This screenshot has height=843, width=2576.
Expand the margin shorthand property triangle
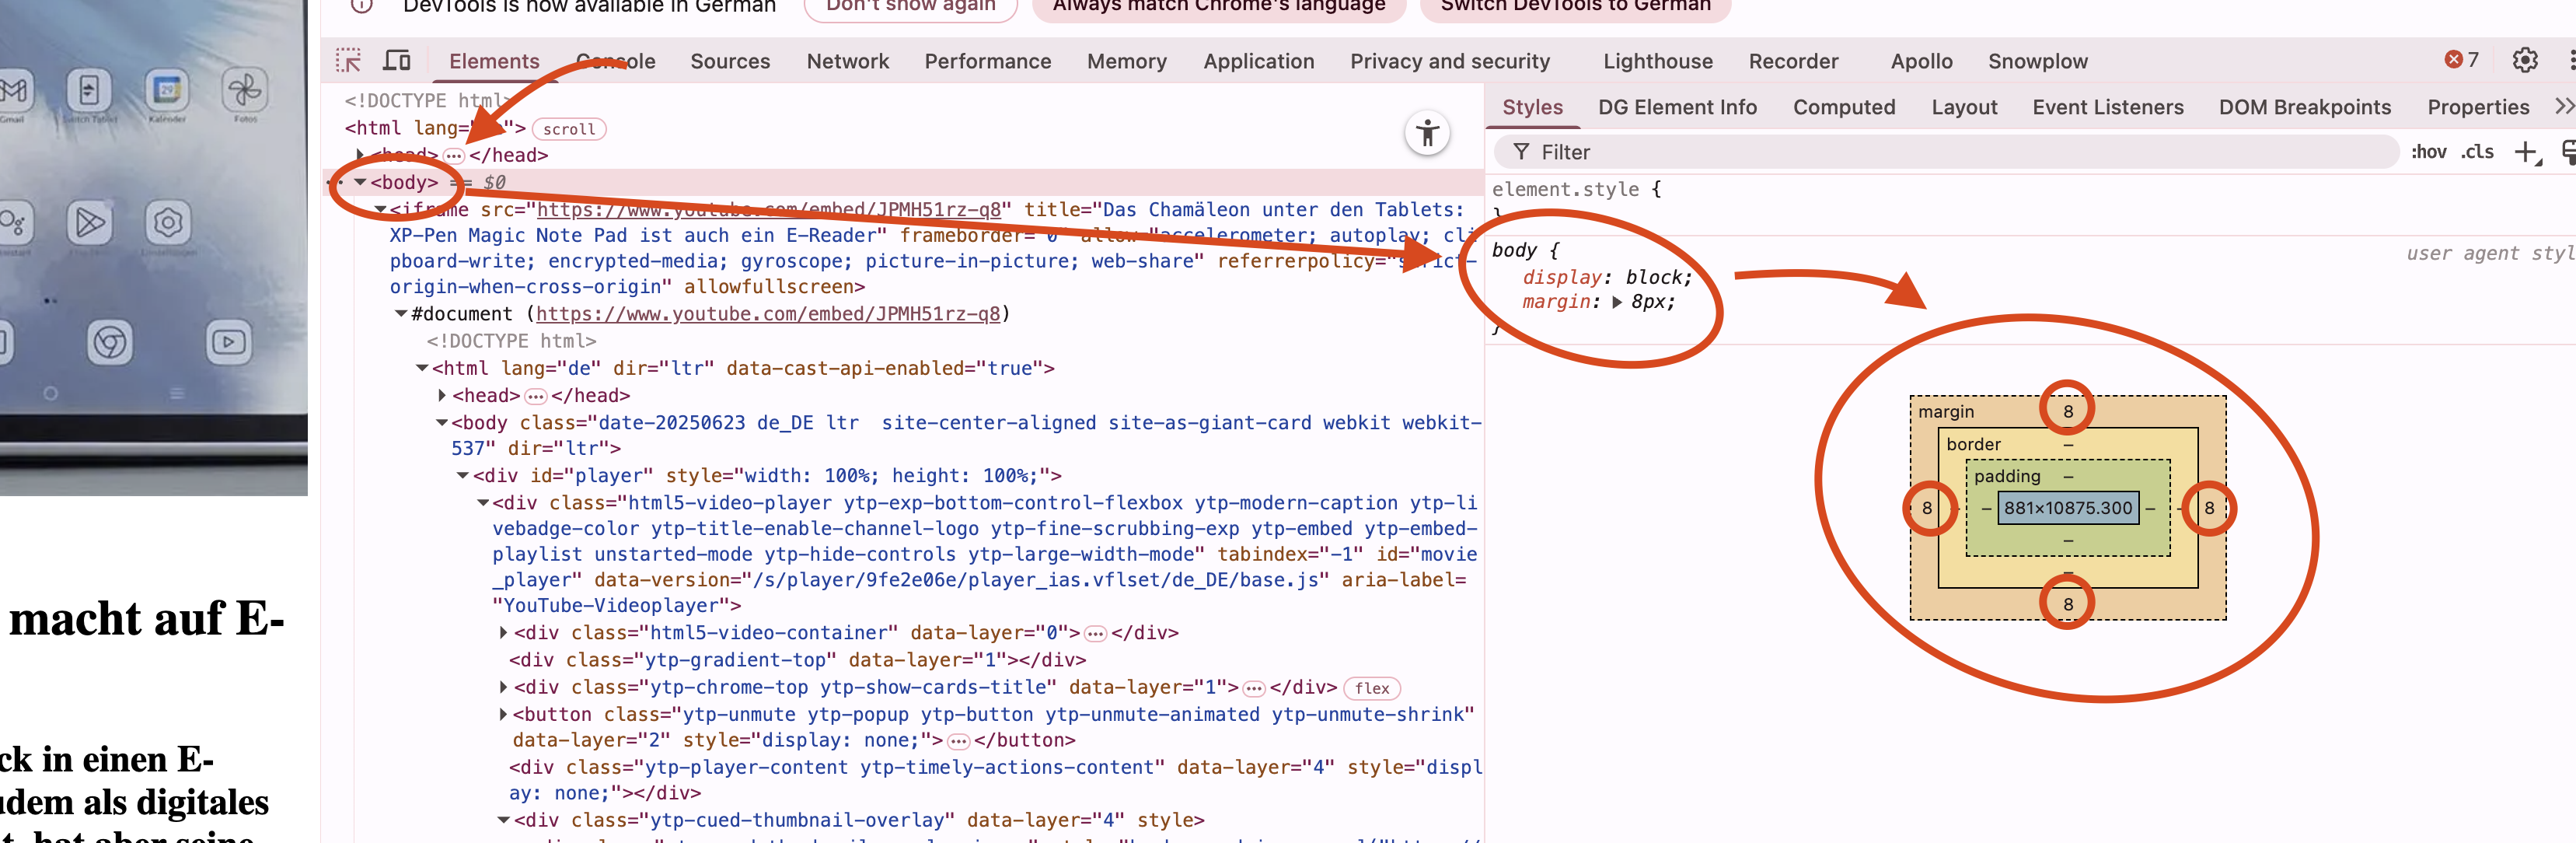click(1617, 302)
